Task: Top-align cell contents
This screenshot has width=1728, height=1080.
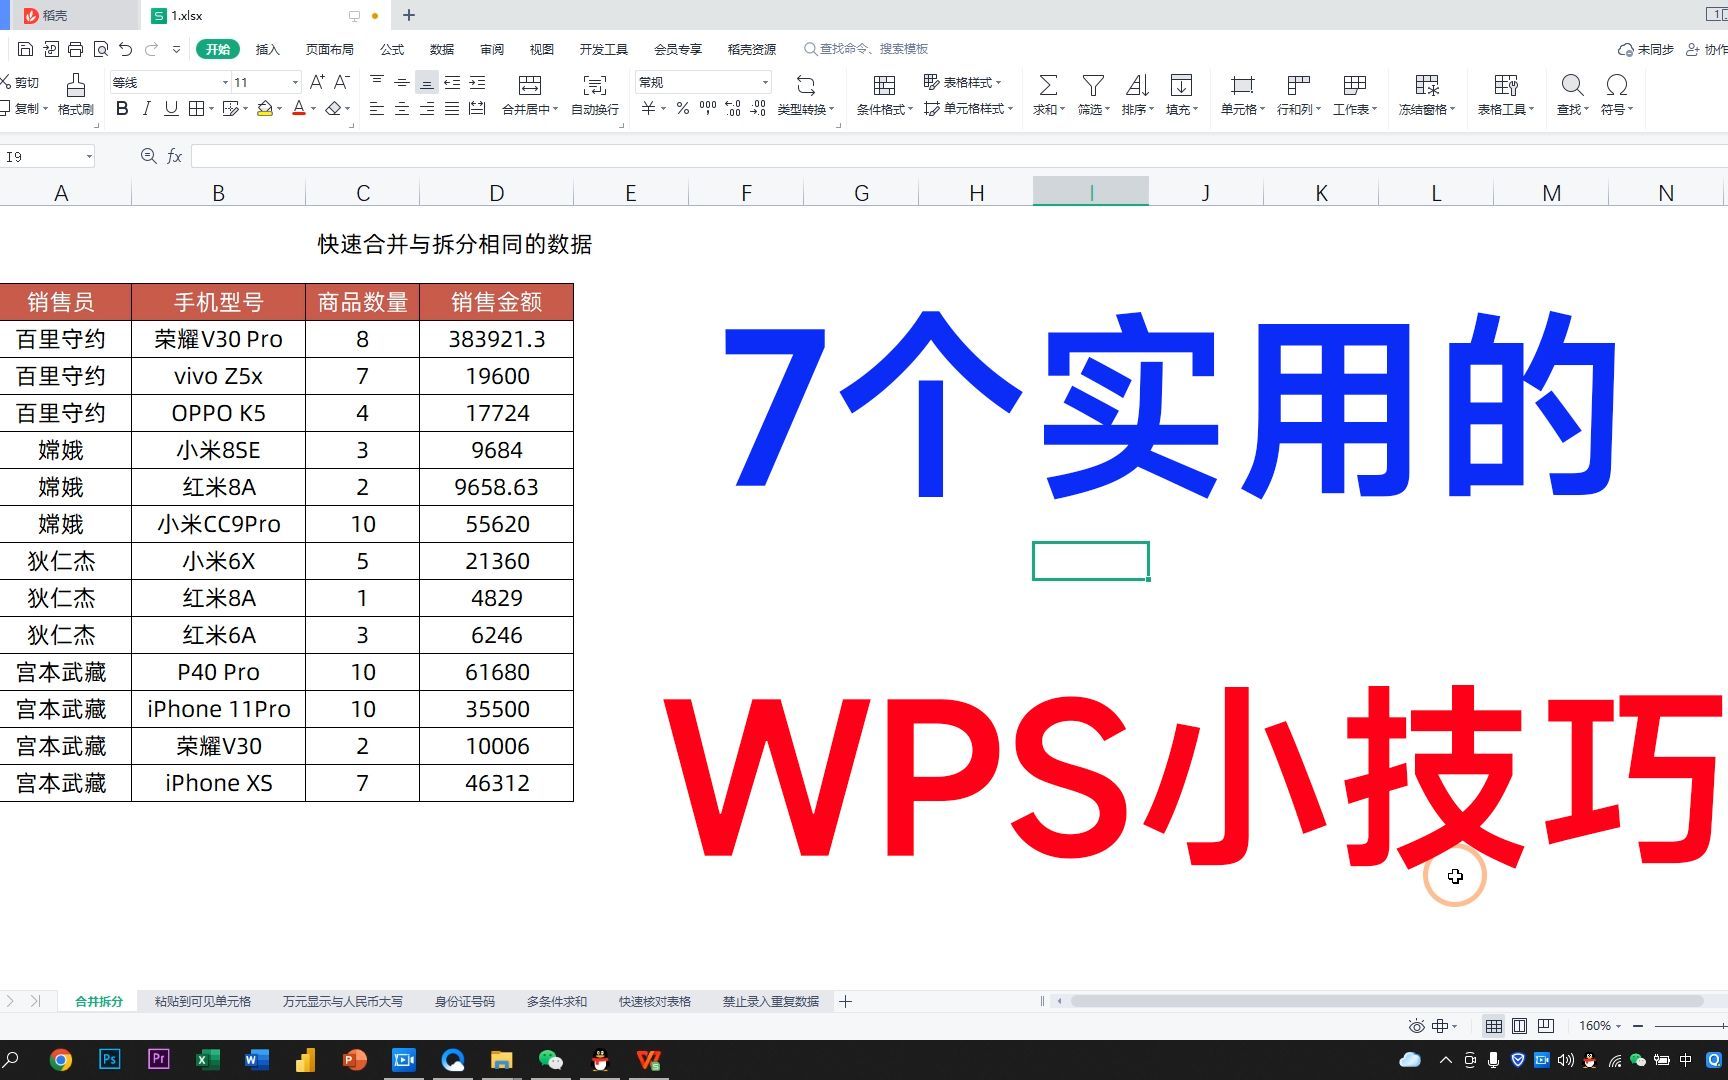Action: point(376,82)
